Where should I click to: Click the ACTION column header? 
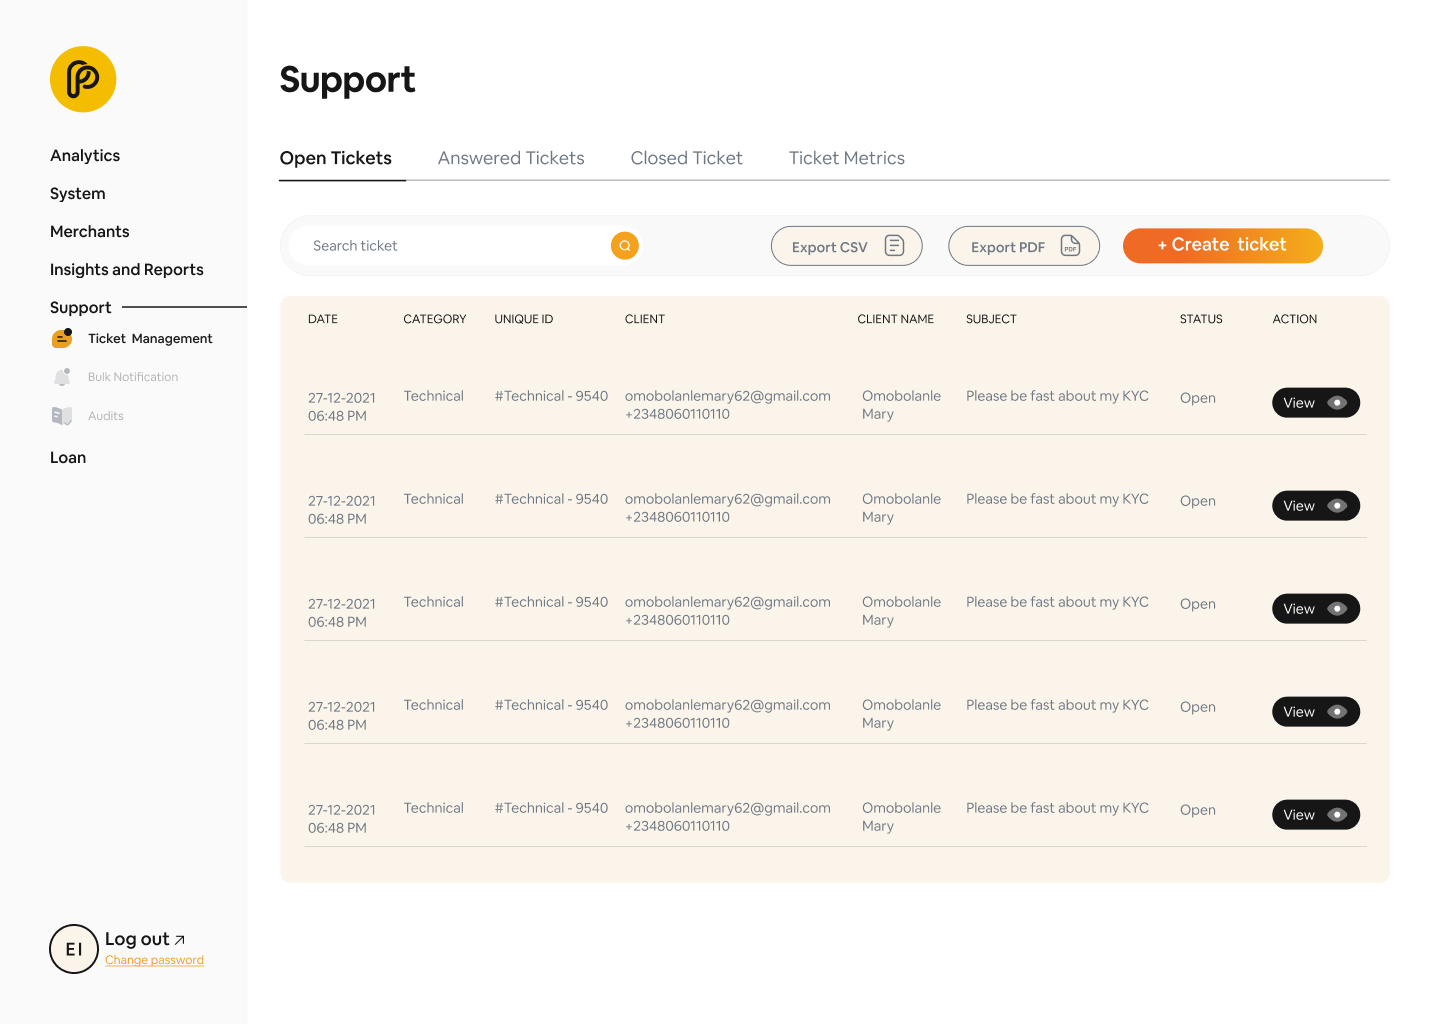1295,319
